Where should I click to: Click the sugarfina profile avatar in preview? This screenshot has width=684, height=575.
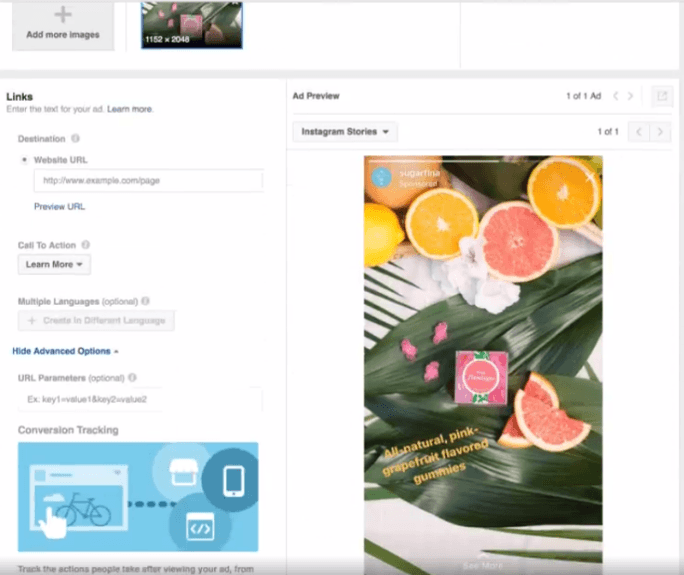[x=381, y=178]
